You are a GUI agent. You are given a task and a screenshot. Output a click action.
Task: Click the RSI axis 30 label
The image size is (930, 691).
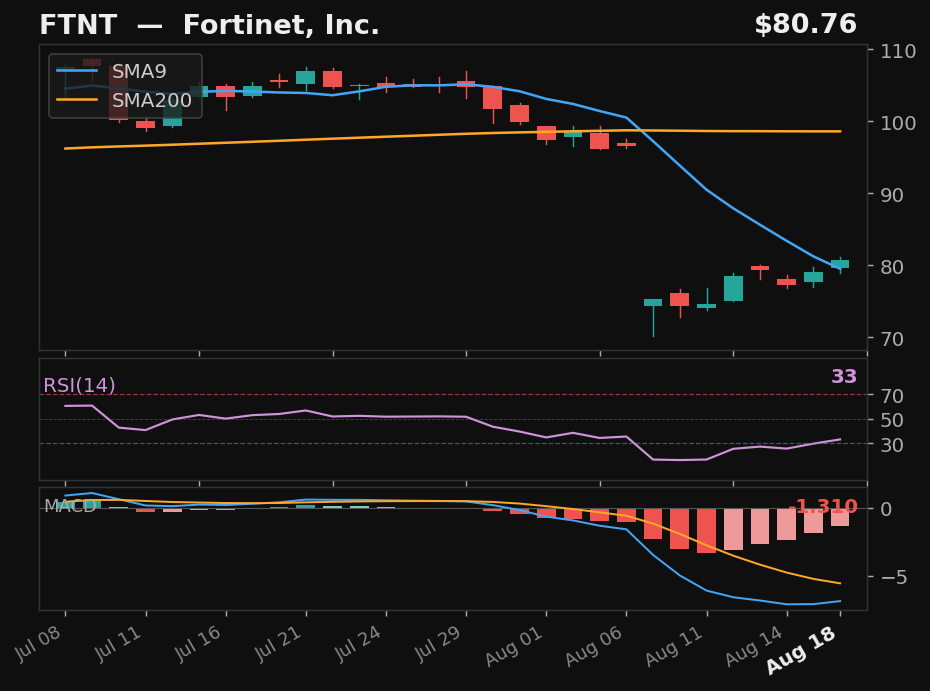[x=892, y=444]
